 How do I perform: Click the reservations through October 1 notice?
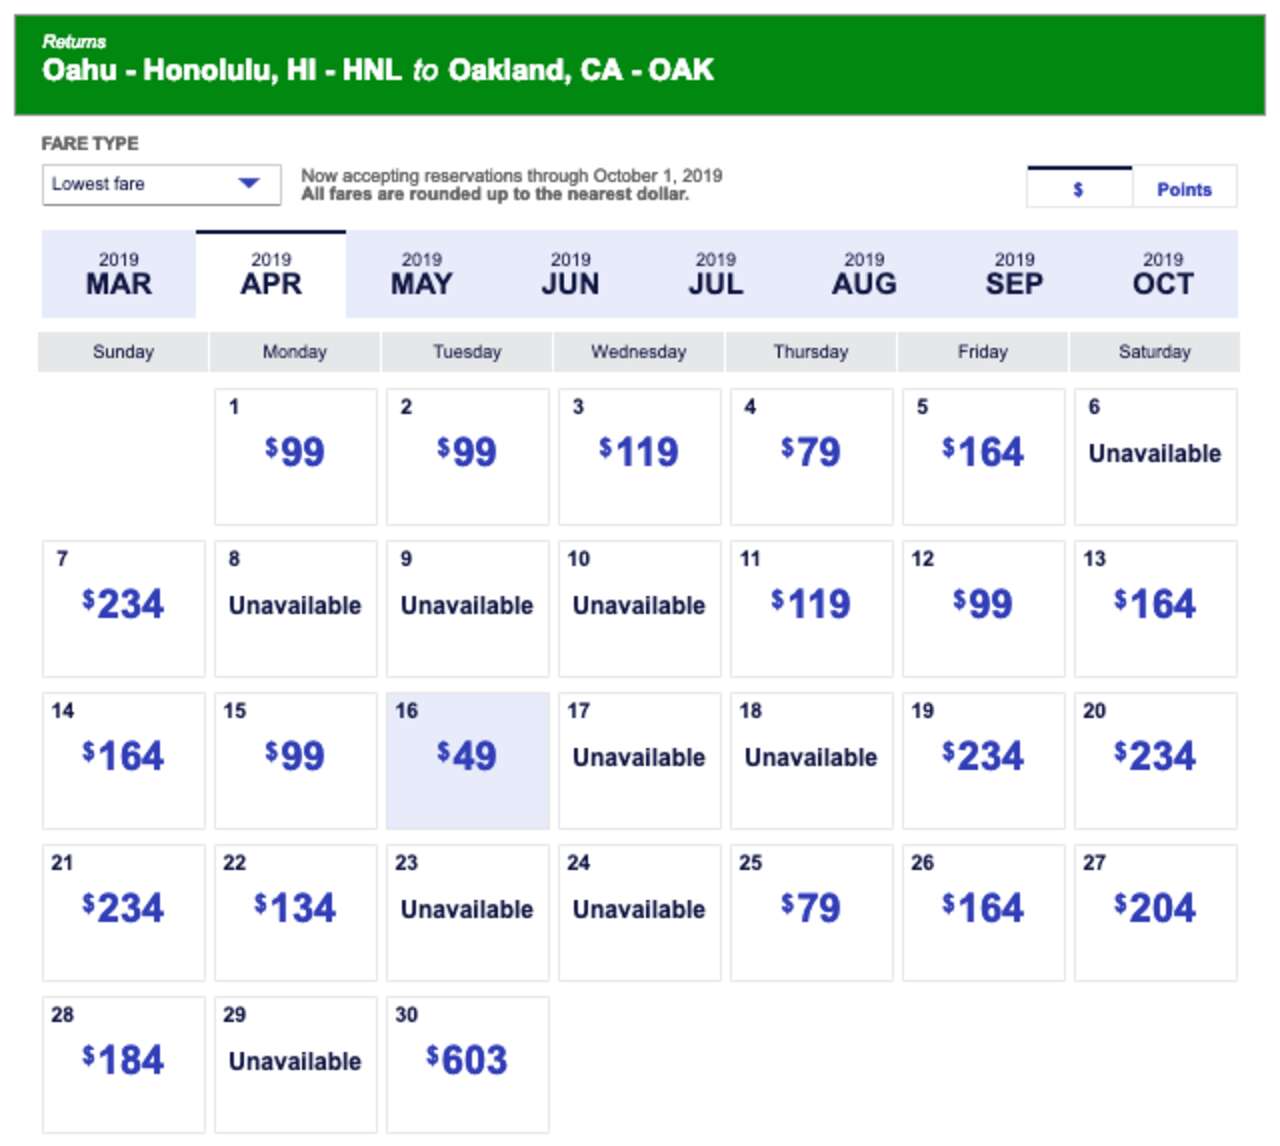click(512, 176)
